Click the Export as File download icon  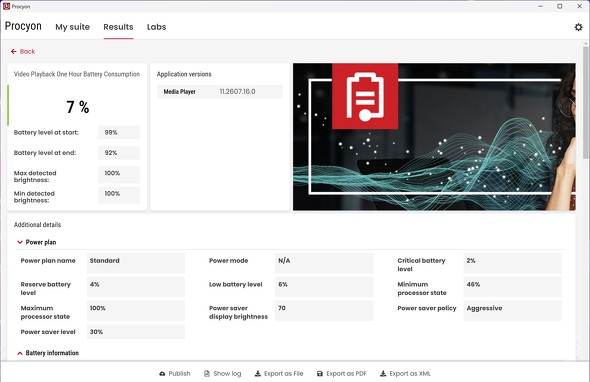coord(258,374)
